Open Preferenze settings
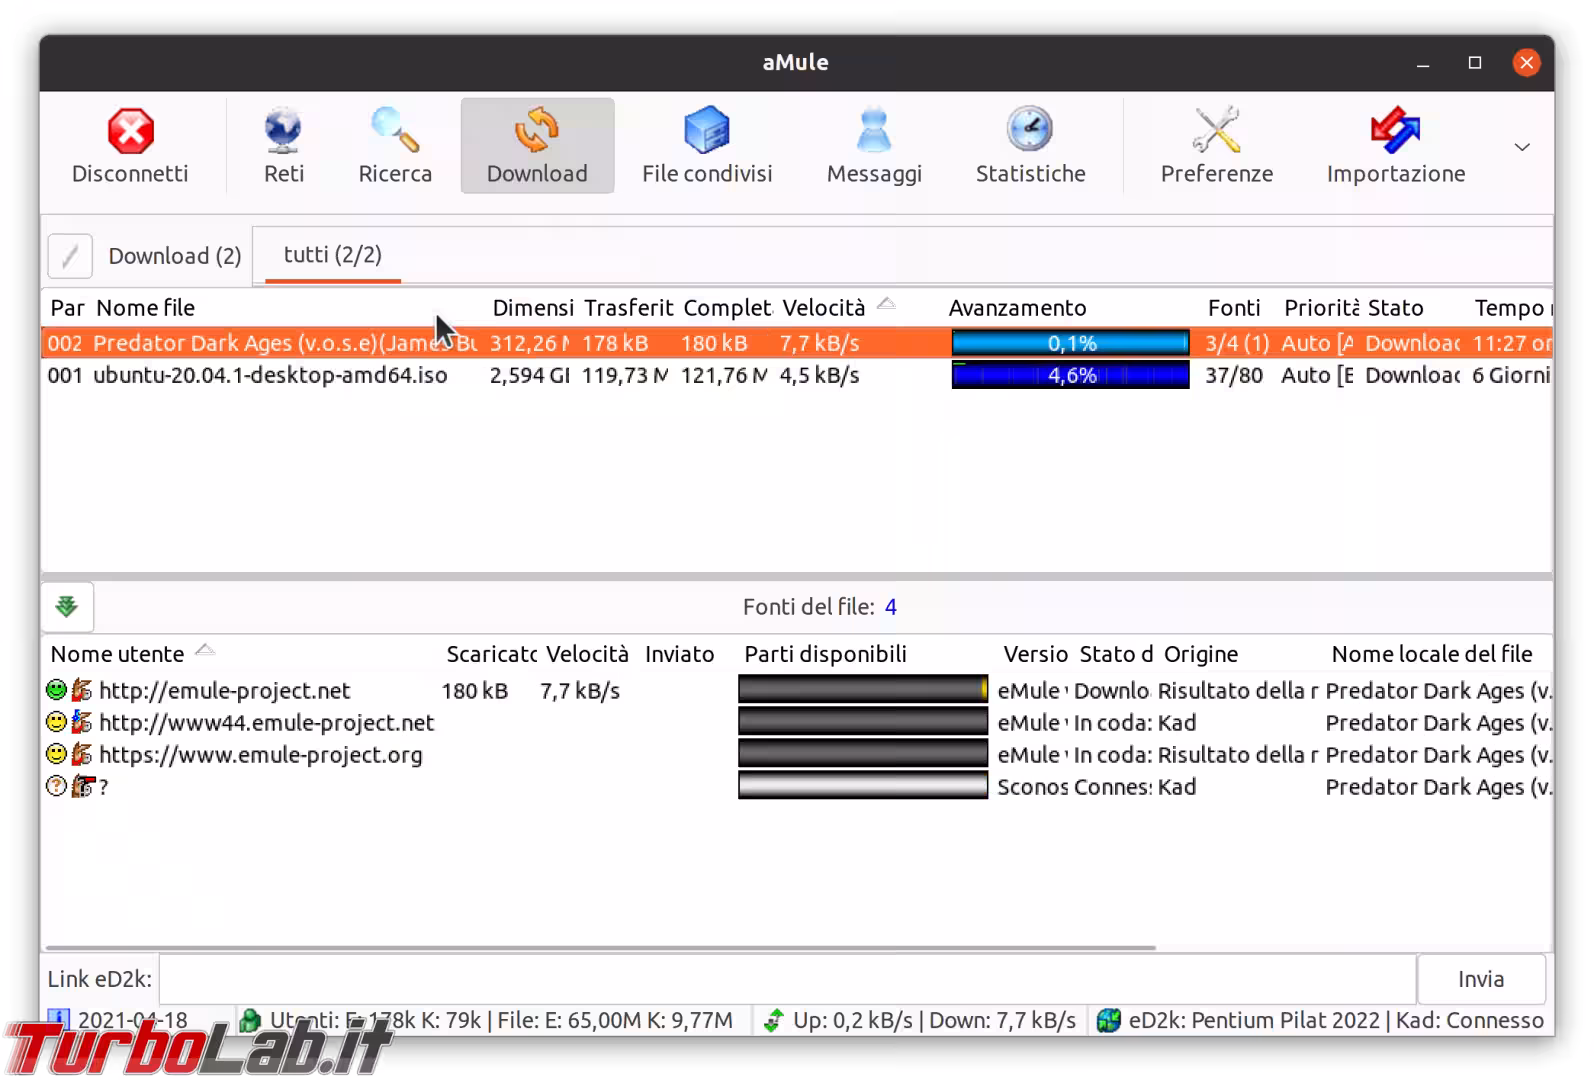The height and width of the screenshot is (1080, 1594). (1216, 146)
